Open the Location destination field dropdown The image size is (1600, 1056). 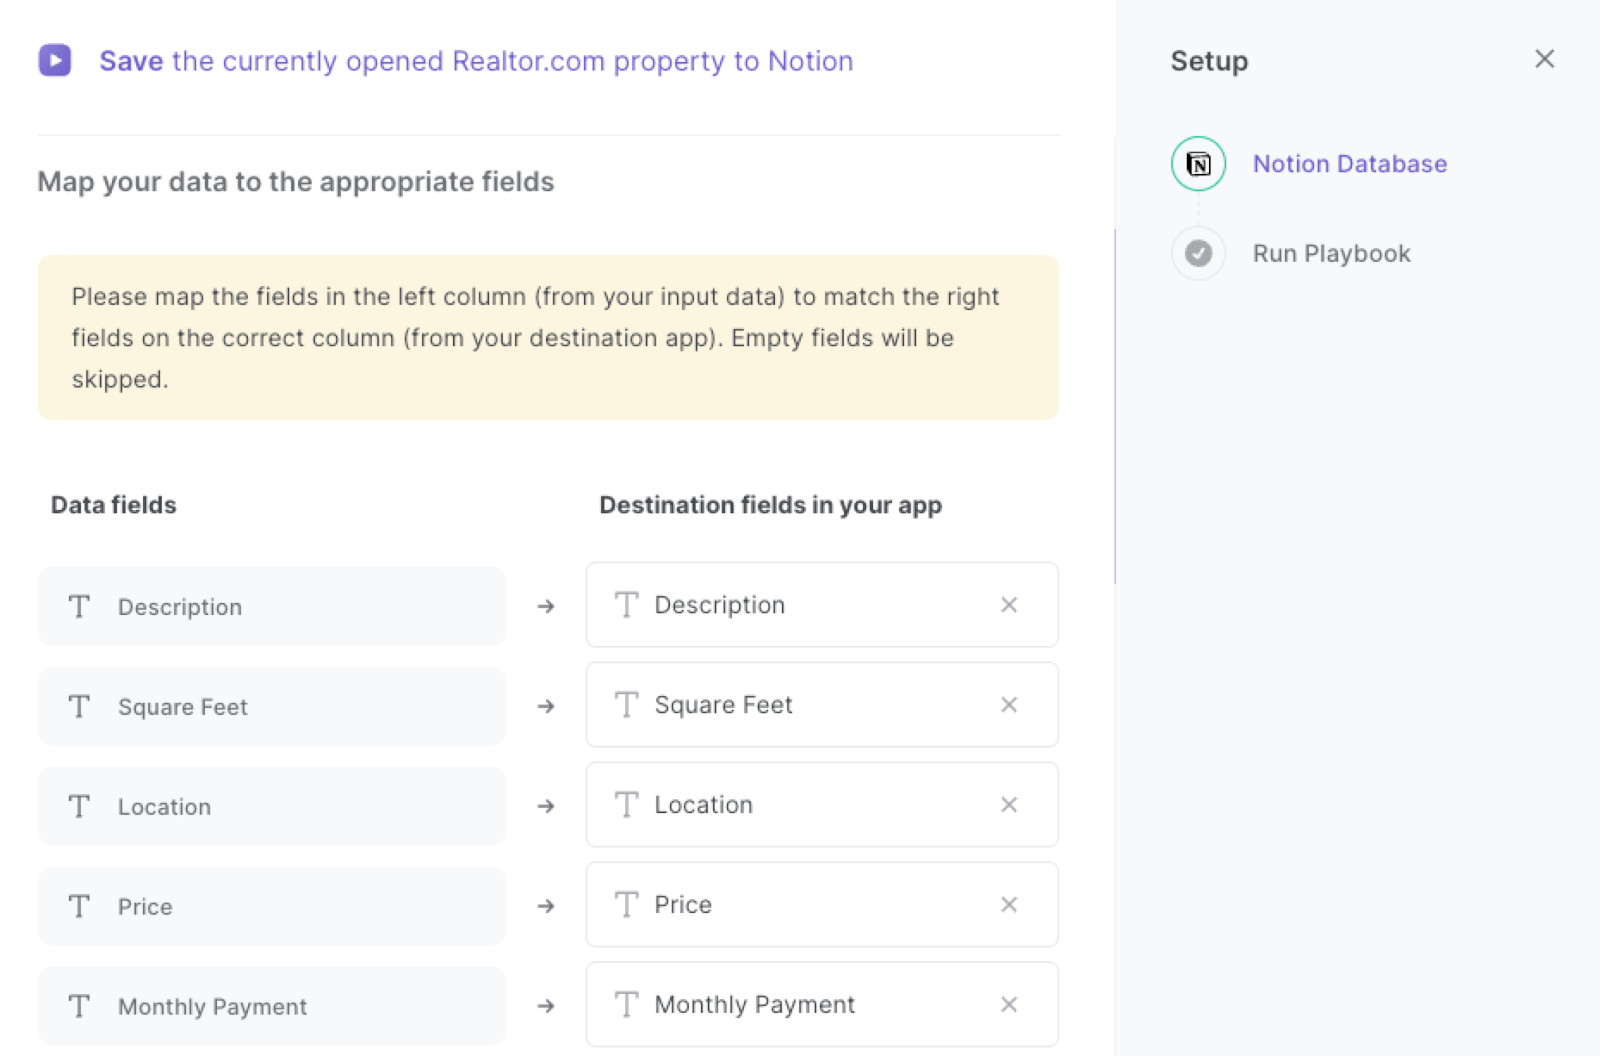click(x=821, y=805)
